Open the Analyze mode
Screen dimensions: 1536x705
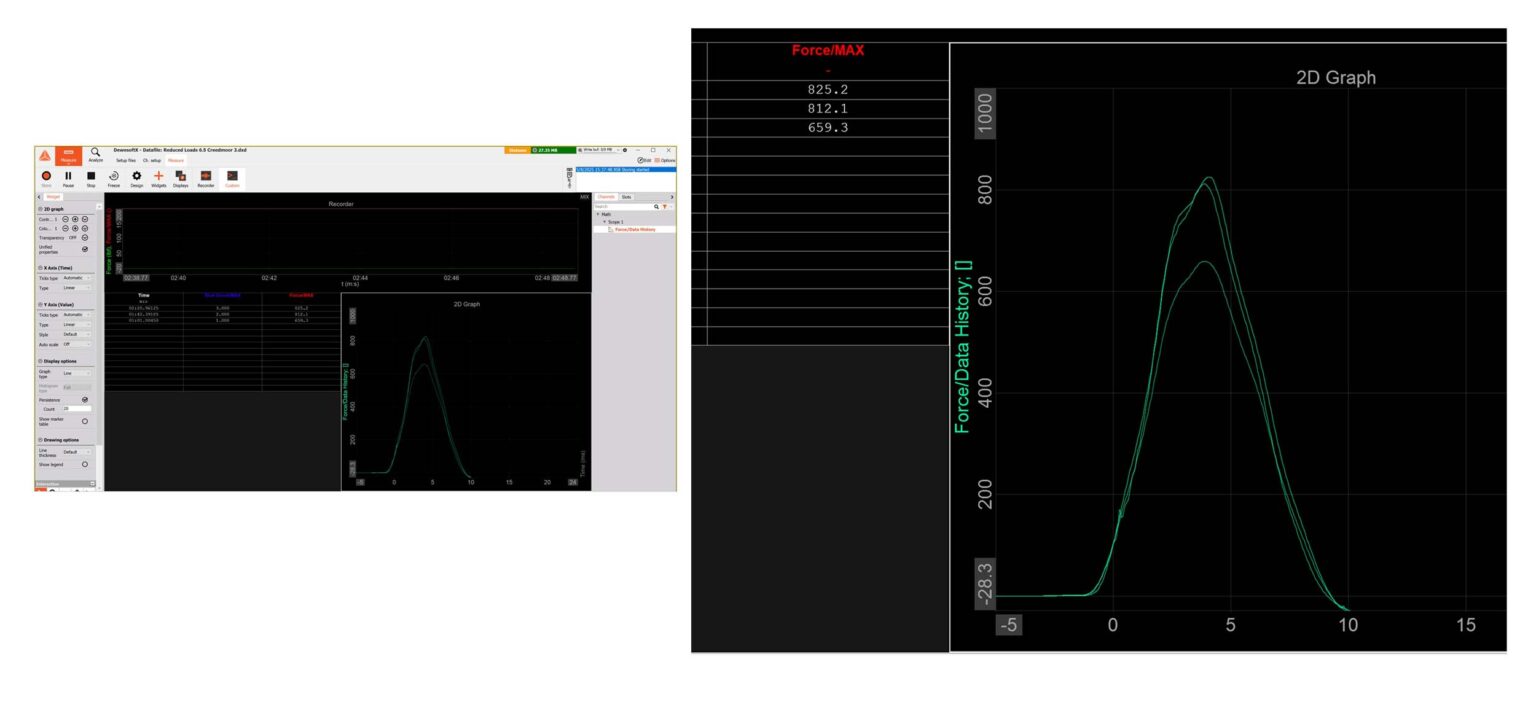pyautogui.click(x=96, y=154)
